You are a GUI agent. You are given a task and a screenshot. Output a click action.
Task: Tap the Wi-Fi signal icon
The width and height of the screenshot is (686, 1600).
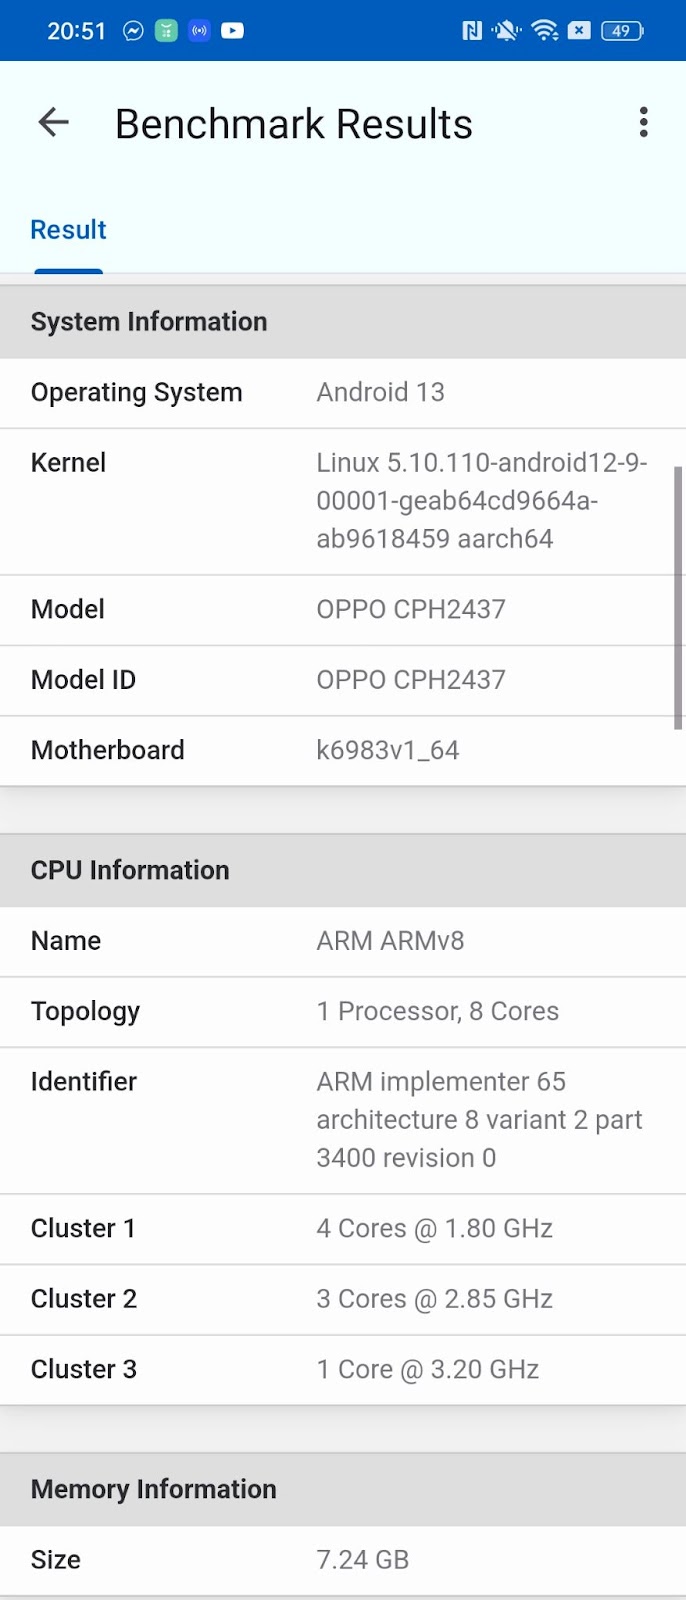[x=545, y=30]
